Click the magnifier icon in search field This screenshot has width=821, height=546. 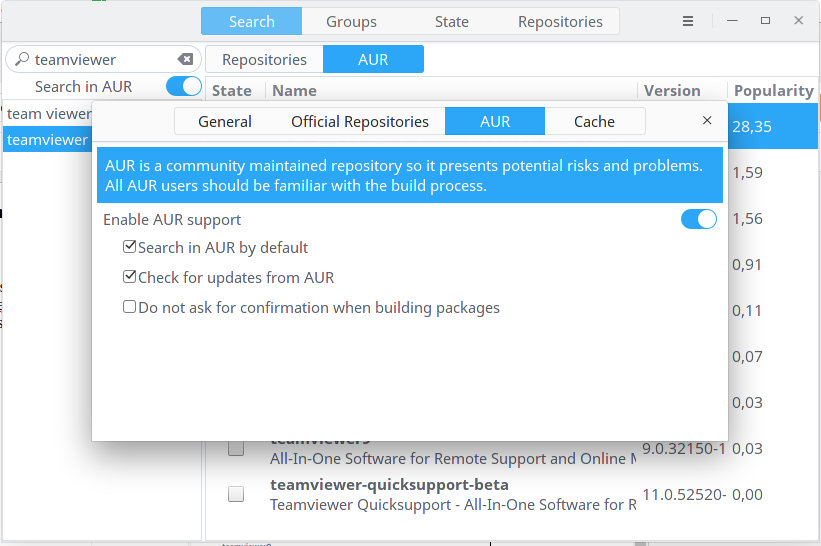pyautogui.click(x=21, y=59)
